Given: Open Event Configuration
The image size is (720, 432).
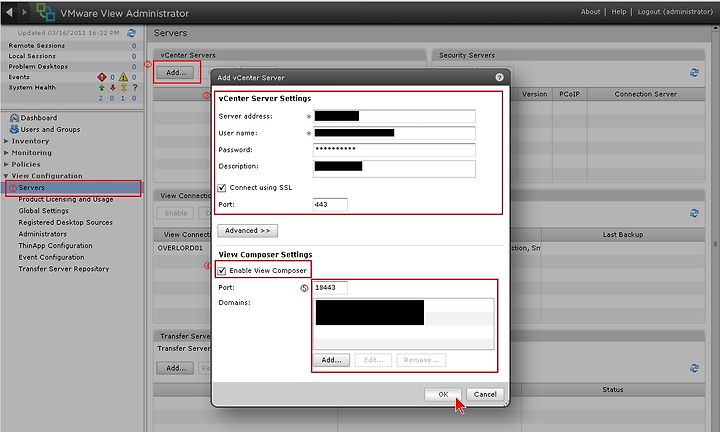Looking at the screenshot, I should pyautogui.click(x=51, y=257).
